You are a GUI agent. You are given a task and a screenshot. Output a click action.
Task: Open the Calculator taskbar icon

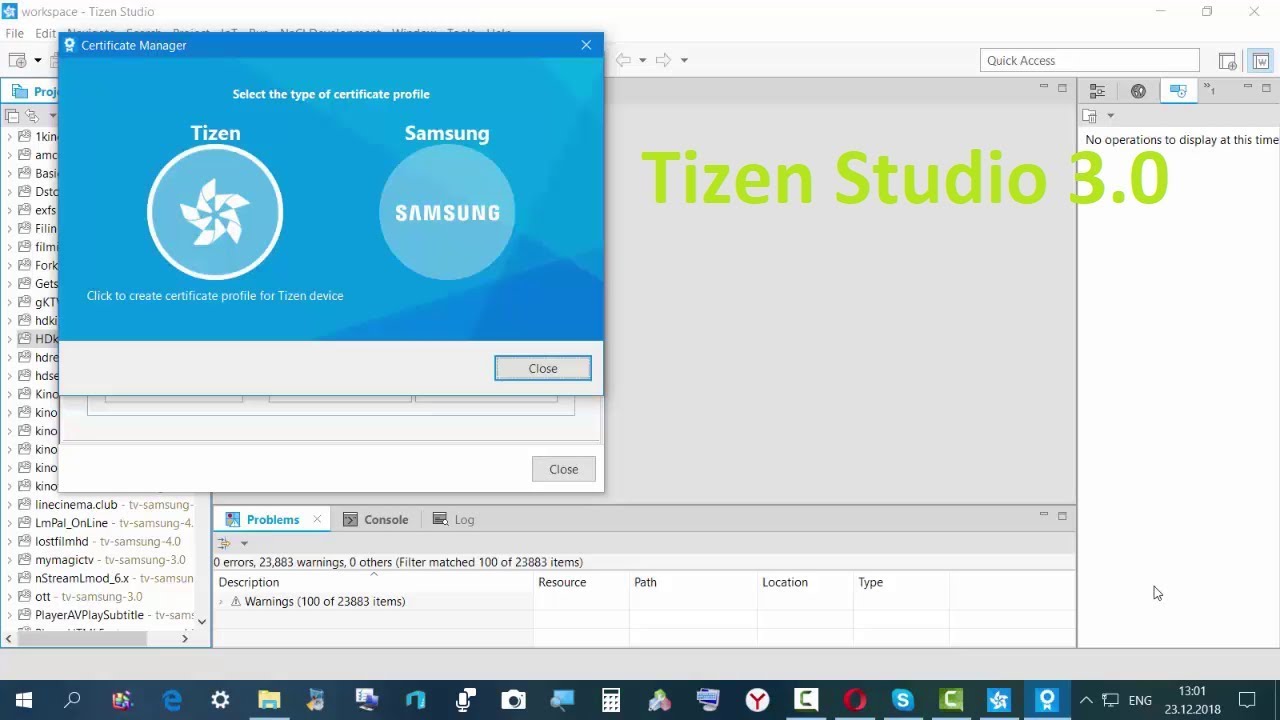(611, 700)
